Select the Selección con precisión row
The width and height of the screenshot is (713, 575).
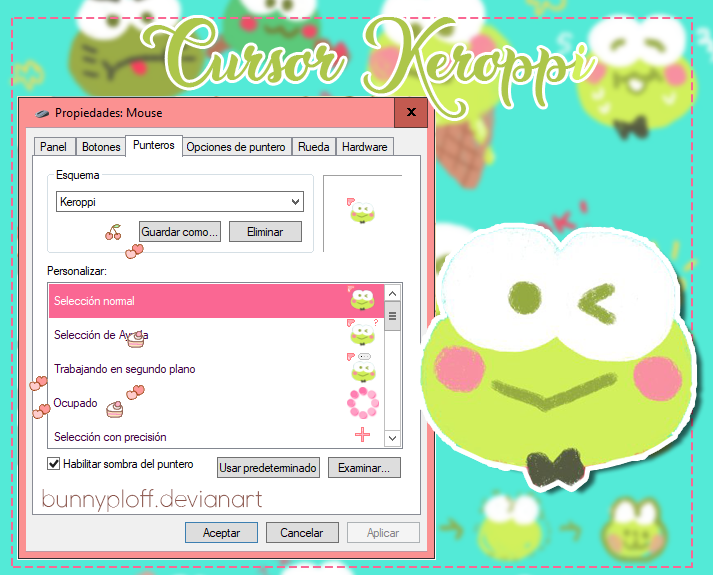(x=216, y=436)
